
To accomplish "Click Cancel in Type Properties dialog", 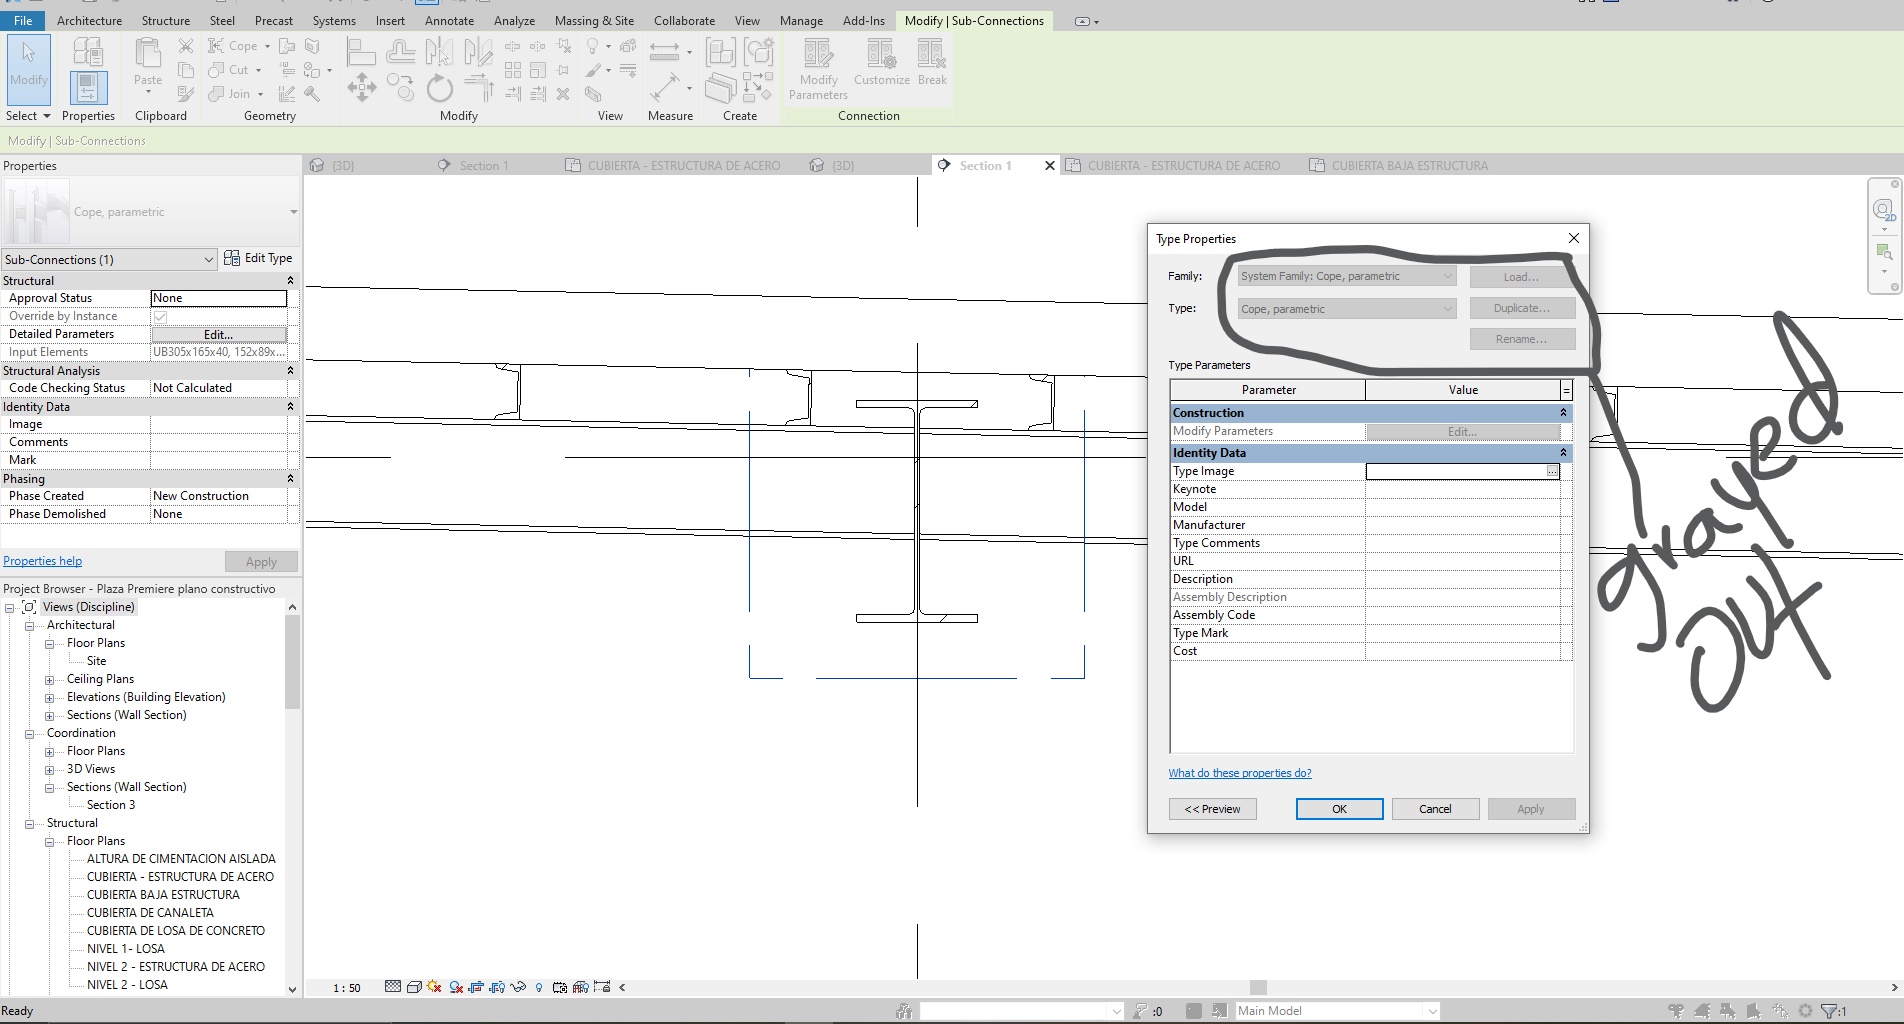I will (1435, 809).
